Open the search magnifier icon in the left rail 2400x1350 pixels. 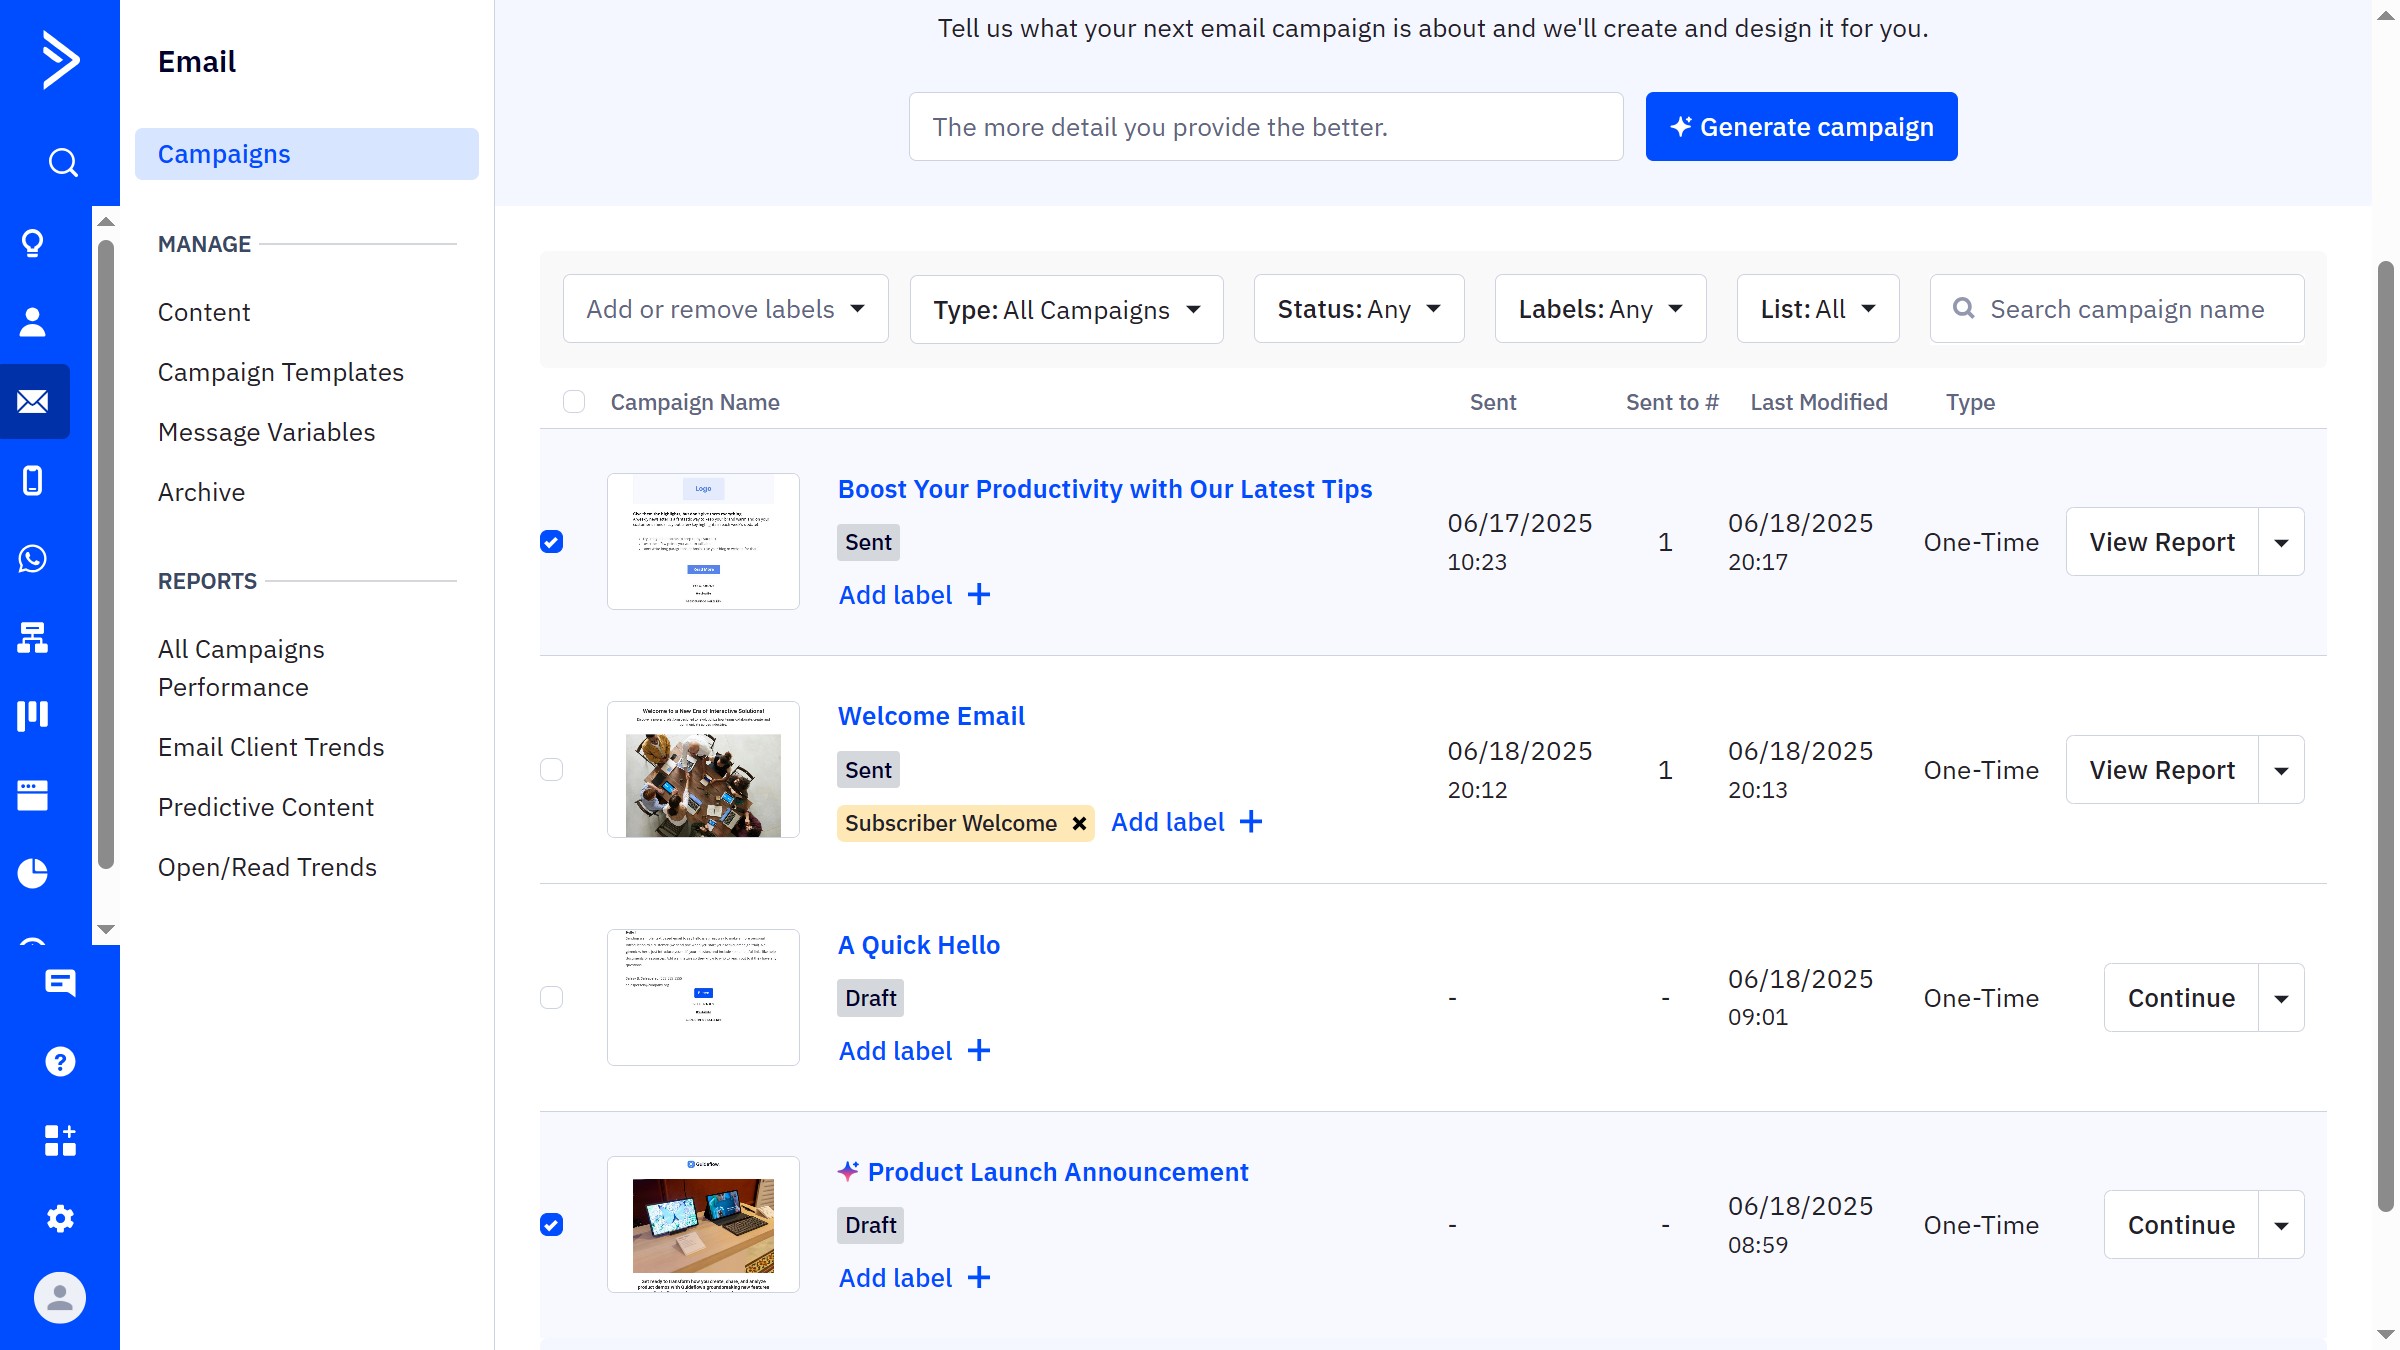pos(62,162)
